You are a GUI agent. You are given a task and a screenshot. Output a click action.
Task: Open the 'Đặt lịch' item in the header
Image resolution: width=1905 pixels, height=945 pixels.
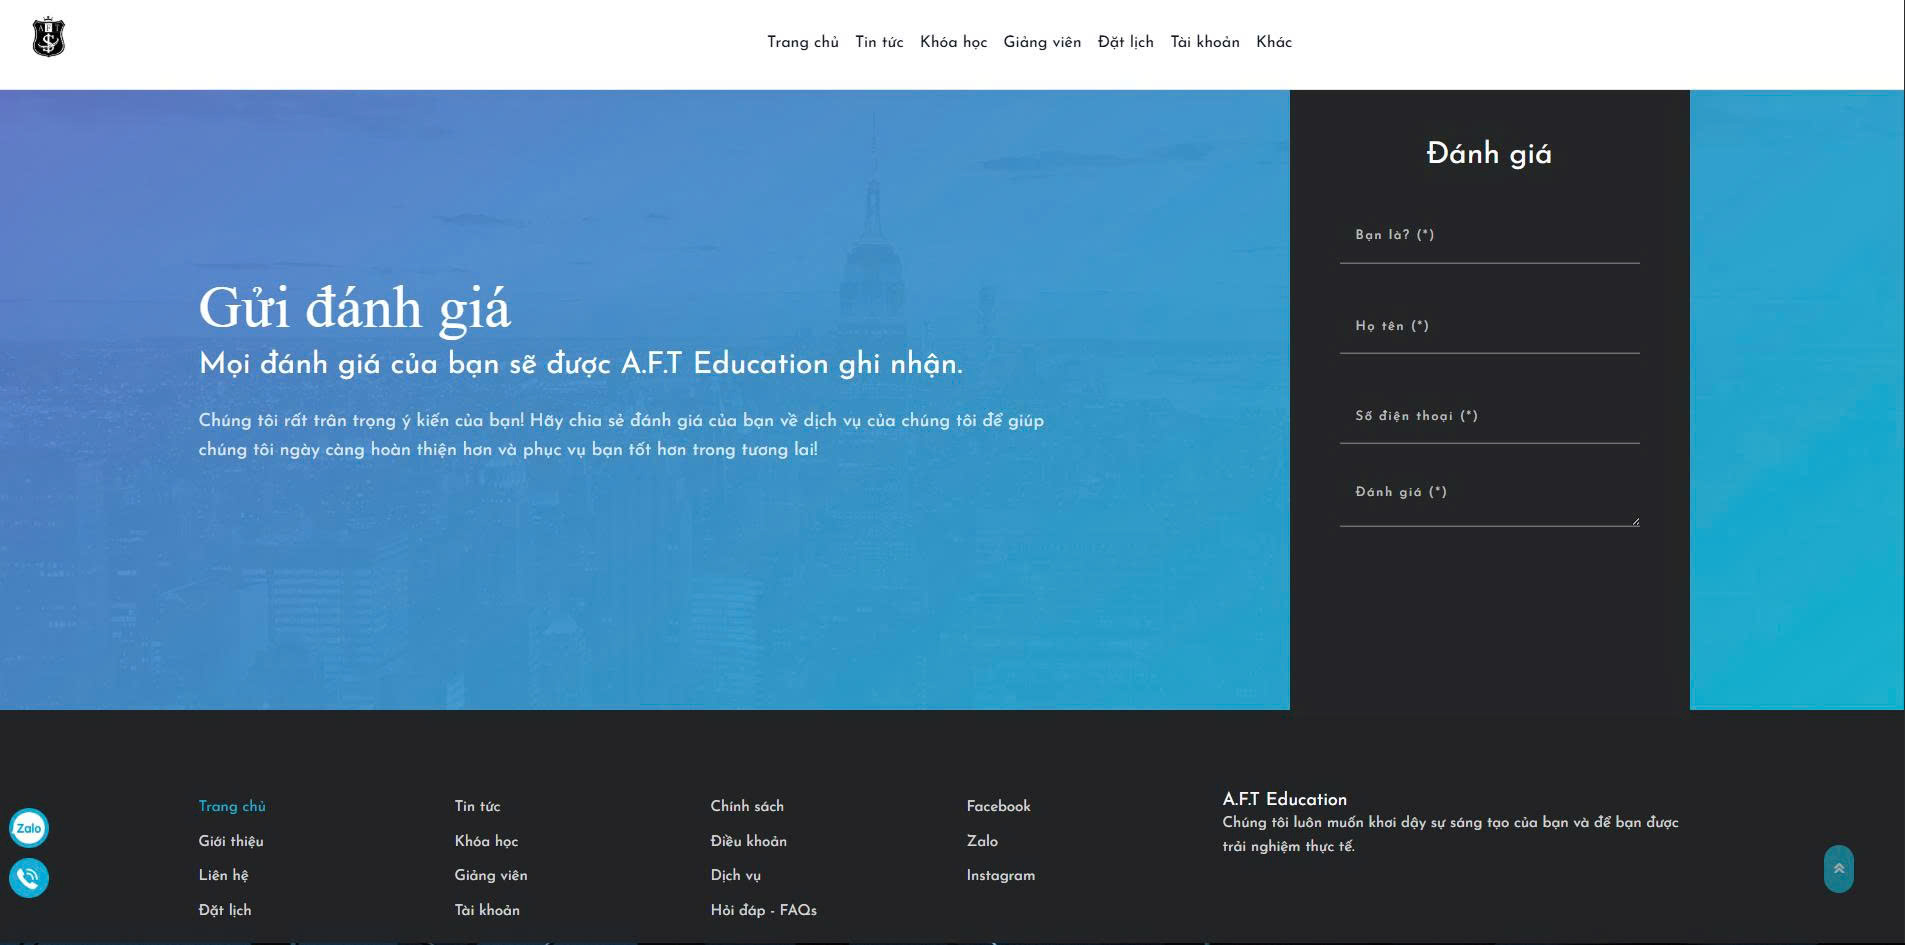[x=1125, y=42]
